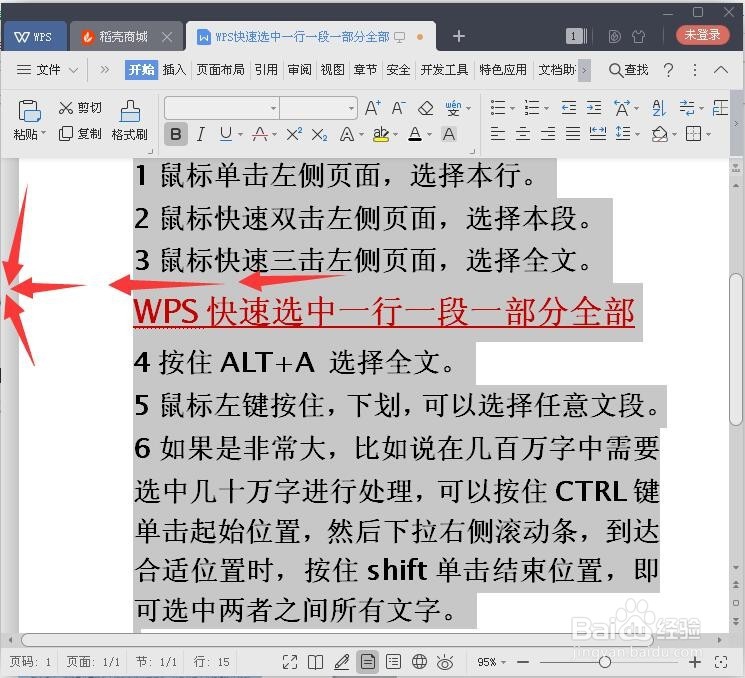Open the font name combo box
The width and height of the screenshot is (745, 678).
tap(221, 108)
